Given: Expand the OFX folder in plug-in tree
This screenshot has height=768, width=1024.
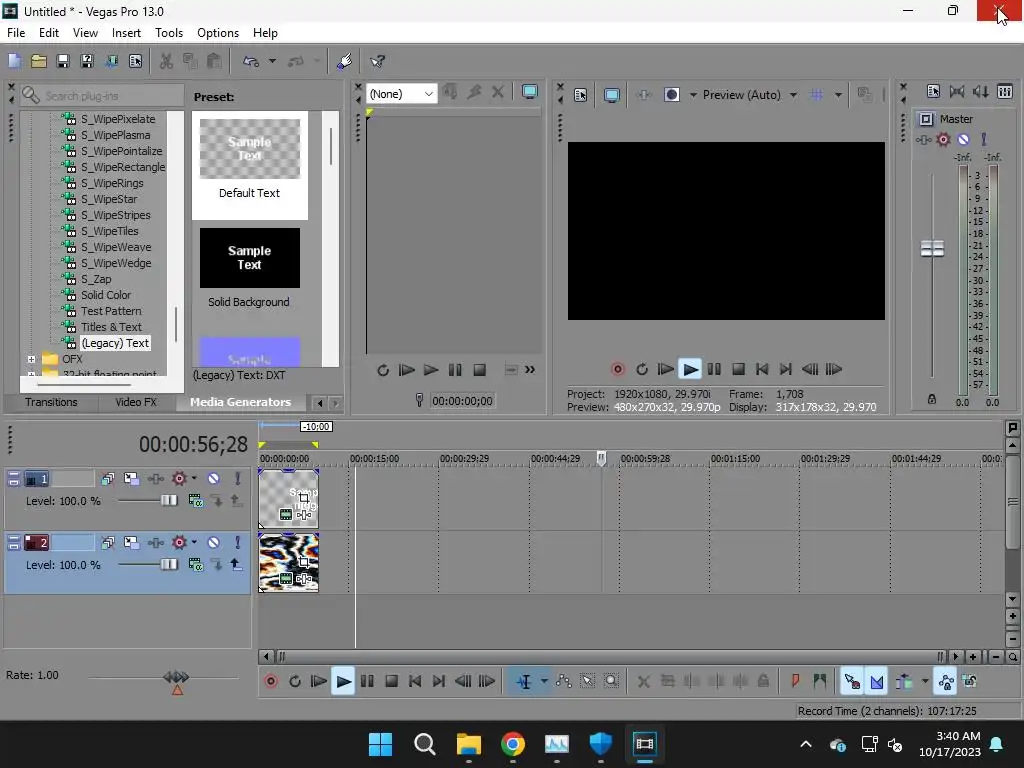Looking at the screenshot, I should (x=31, y=359).
